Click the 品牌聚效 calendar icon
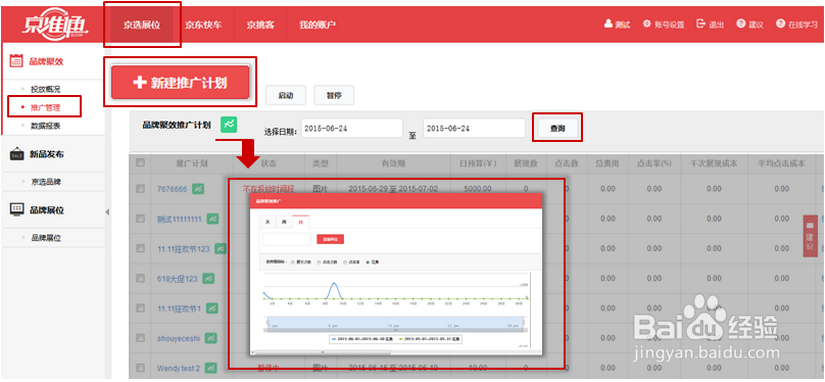 16,61
